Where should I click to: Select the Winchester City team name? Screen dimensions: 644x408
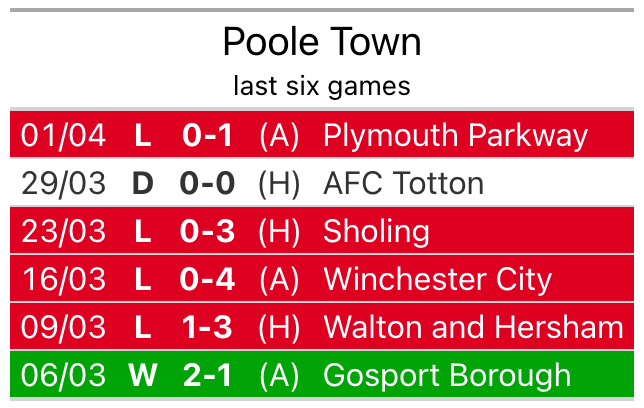coord(437,279)
